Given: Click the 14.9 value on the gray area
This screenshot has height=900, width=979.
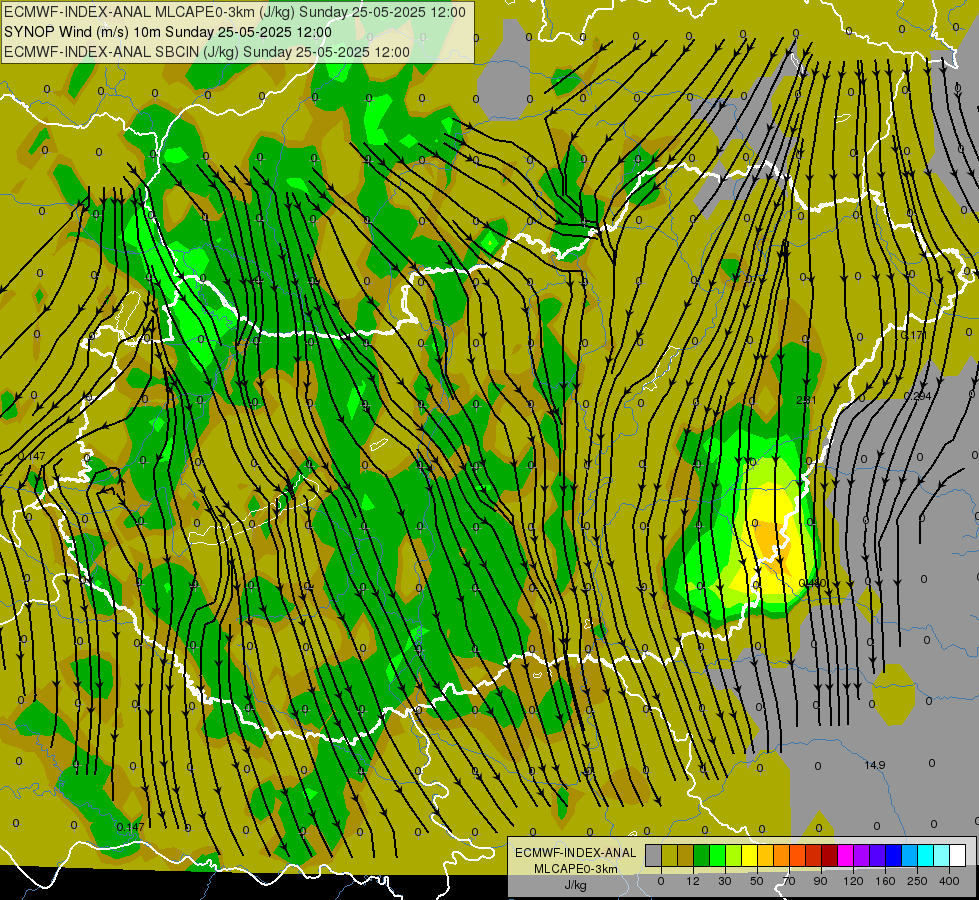Looking at the screenshot, I should (875, 765).
